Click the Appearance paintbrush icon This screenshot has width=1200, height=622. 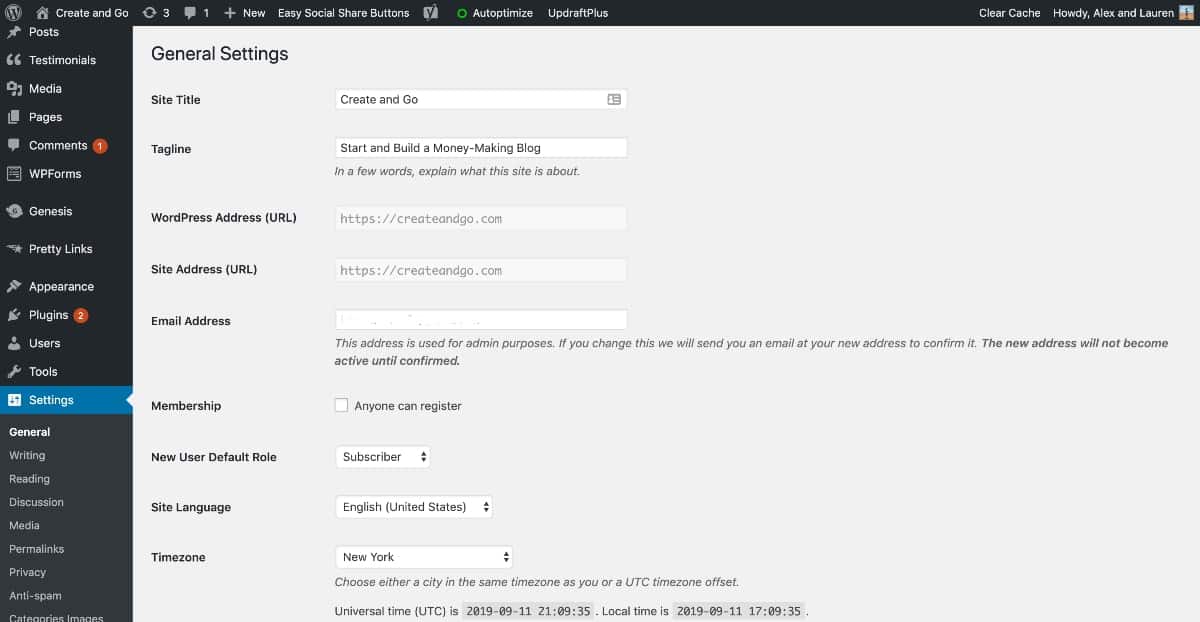click(x=14, y=286)
